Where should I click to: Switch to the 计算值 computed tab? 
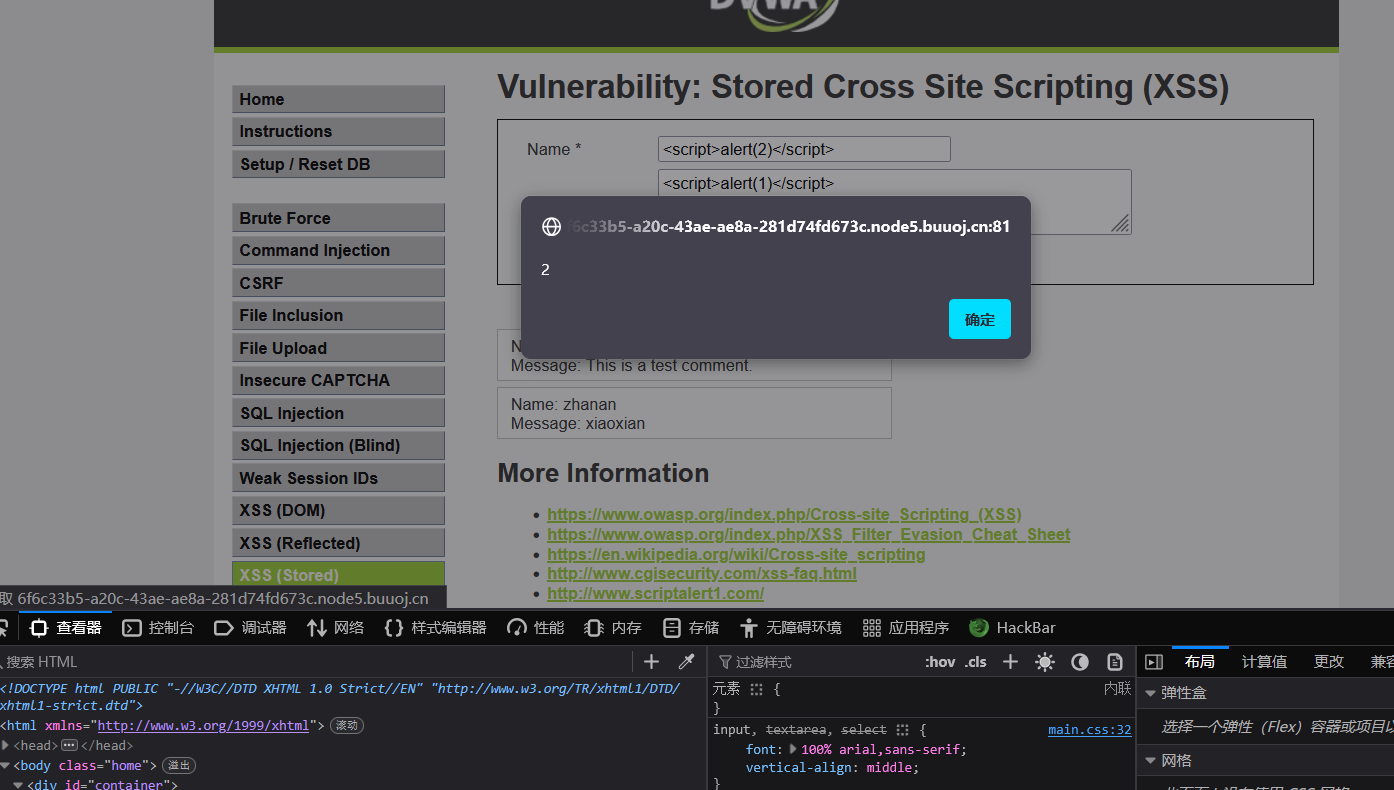pos(1264,662)
